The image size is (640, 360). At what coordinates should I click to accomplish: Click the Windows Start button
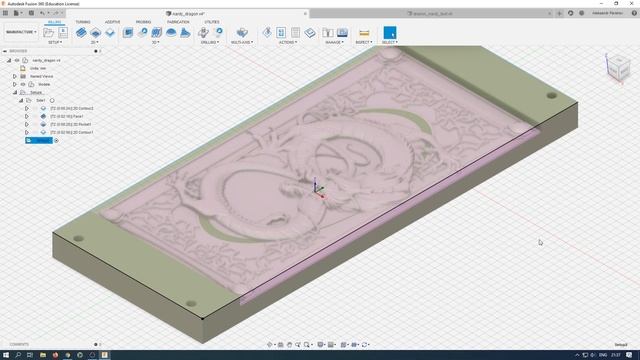[6, 355]
